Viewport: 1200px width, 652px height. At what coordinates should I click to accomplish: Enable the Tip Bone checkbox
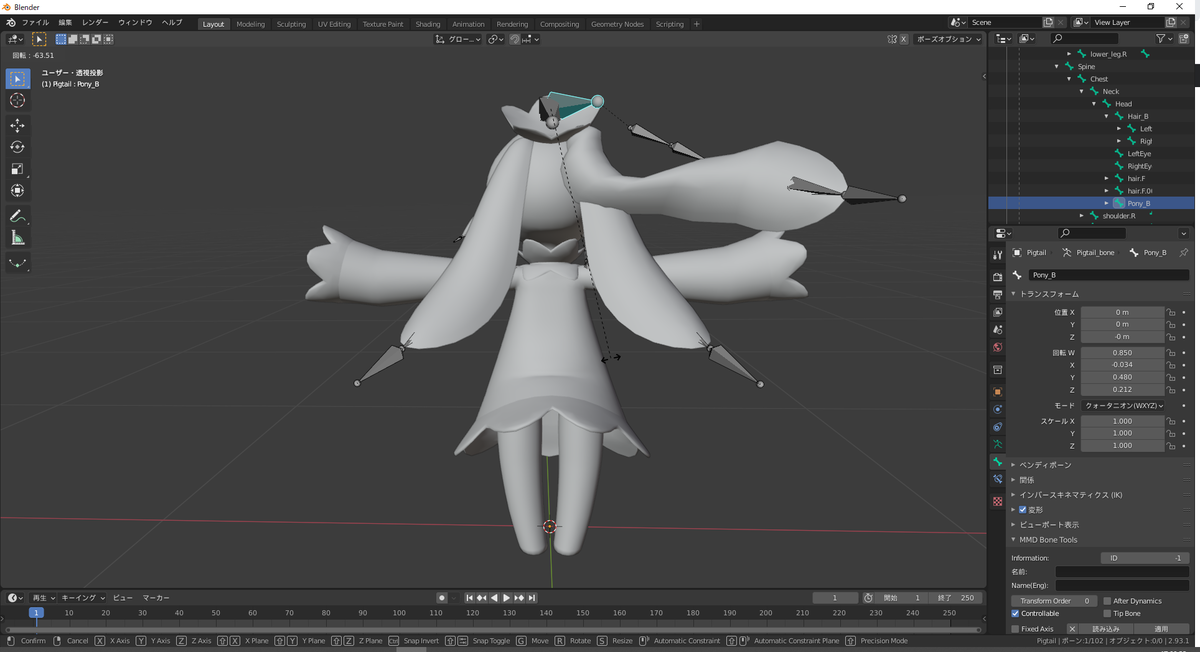[1107, 613]
